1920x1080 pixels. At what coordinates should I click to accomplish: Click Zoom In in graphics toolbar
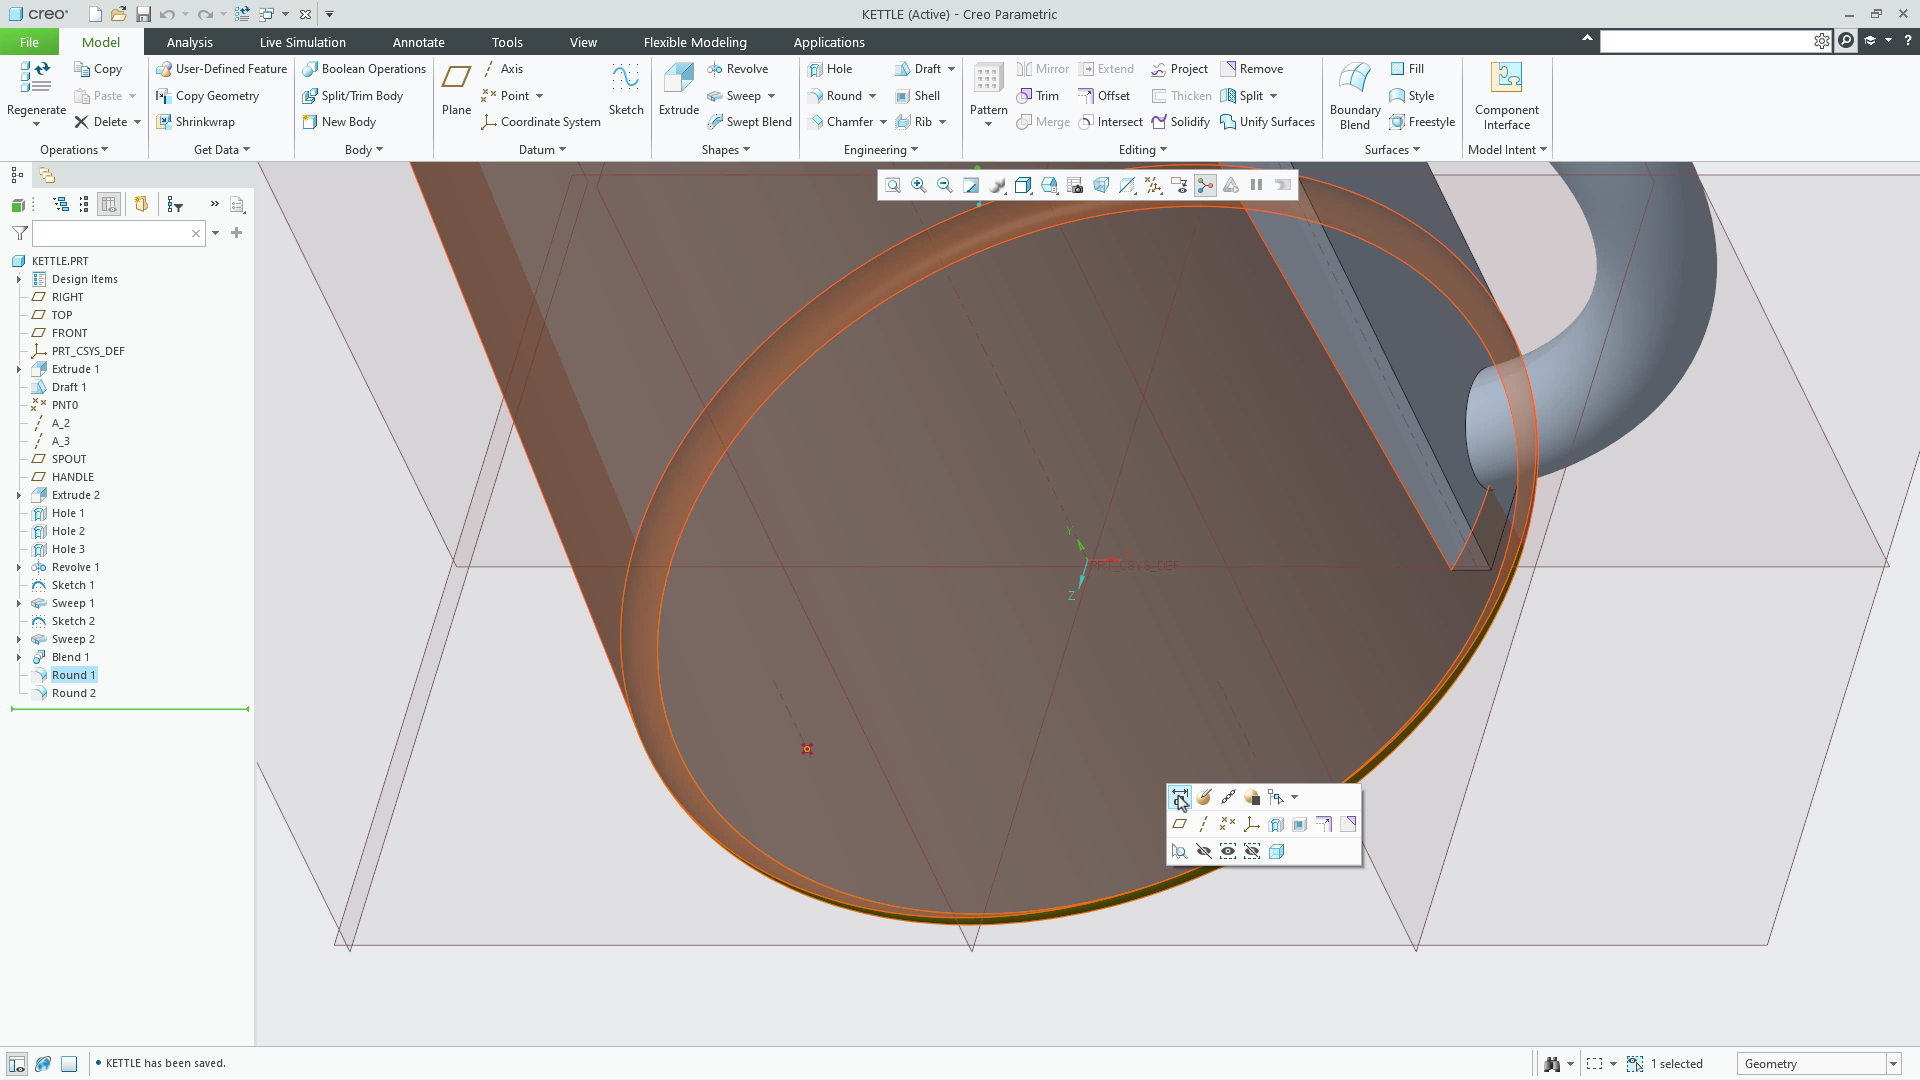click(919, 185)
